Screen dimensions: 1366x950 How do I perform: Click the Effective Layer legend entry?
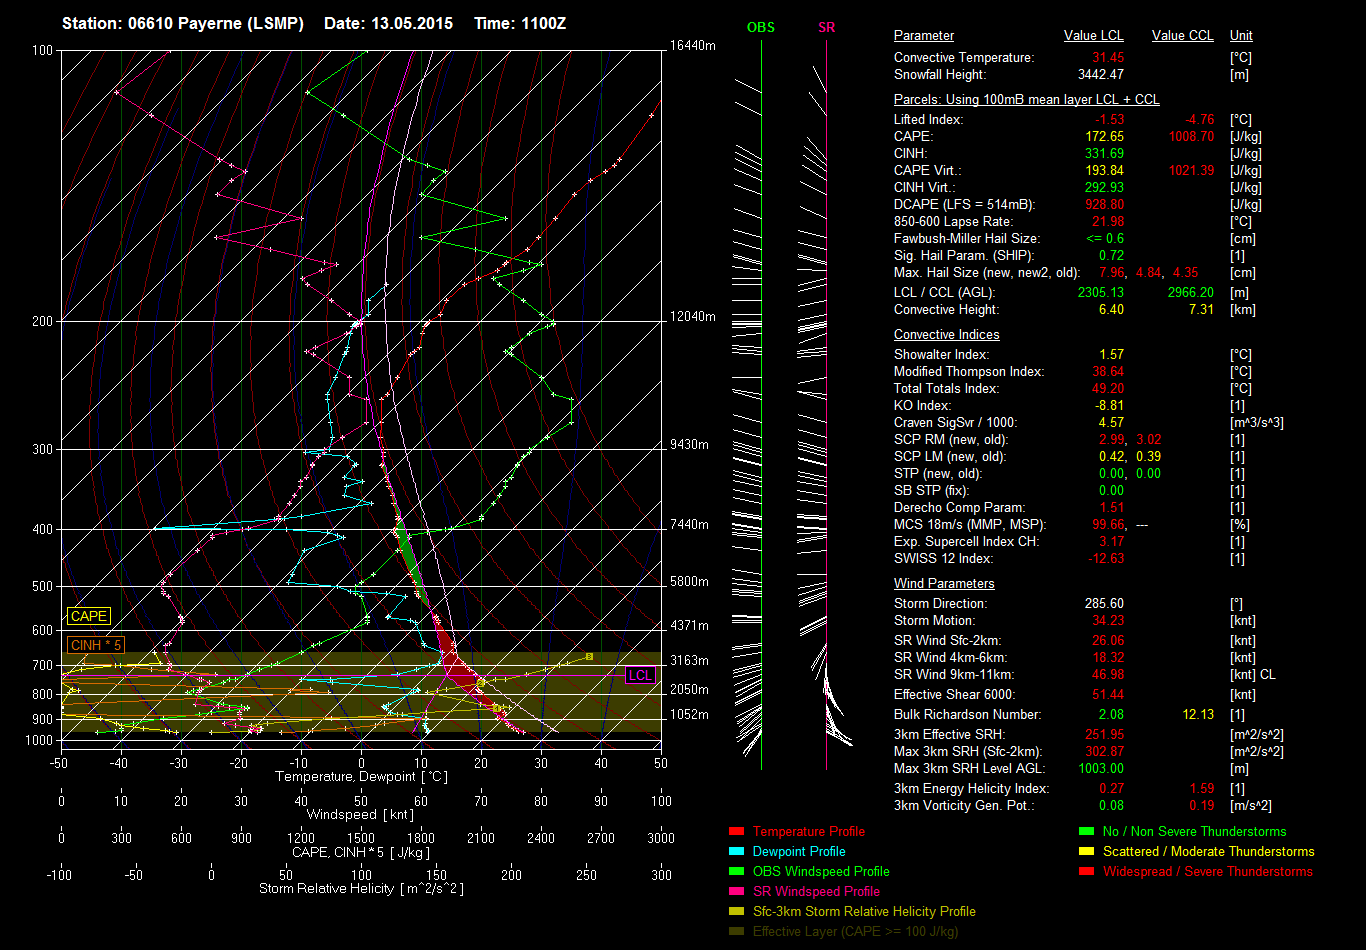[855, 932]
